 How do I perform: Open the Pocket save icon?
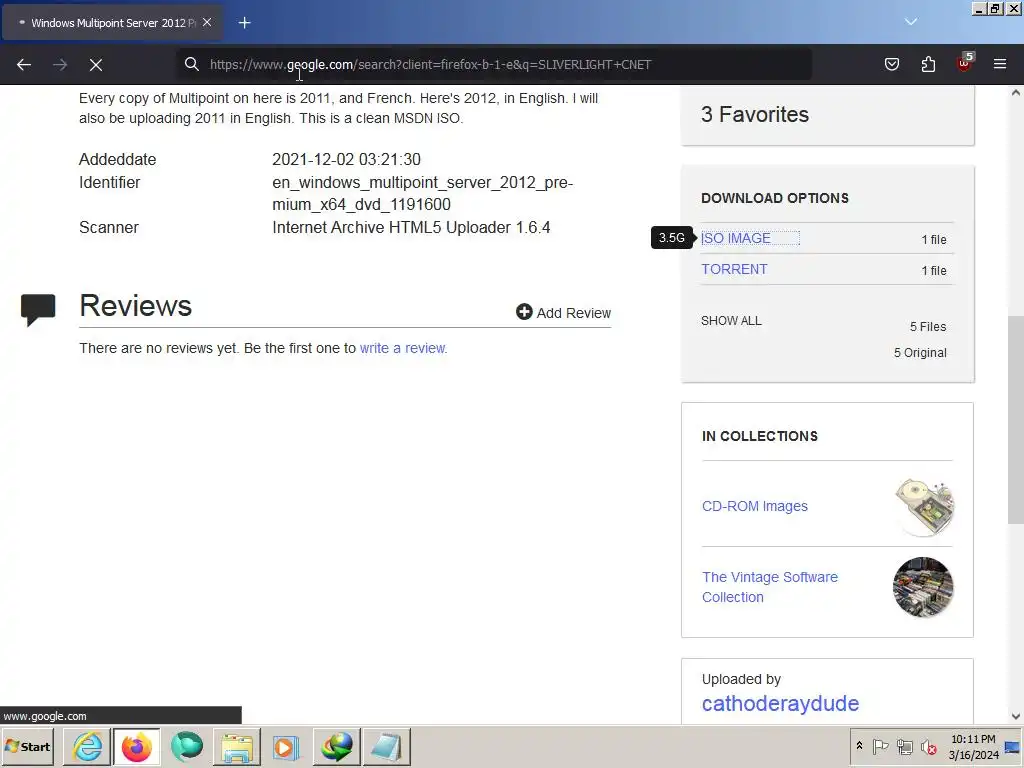point(891,64)
